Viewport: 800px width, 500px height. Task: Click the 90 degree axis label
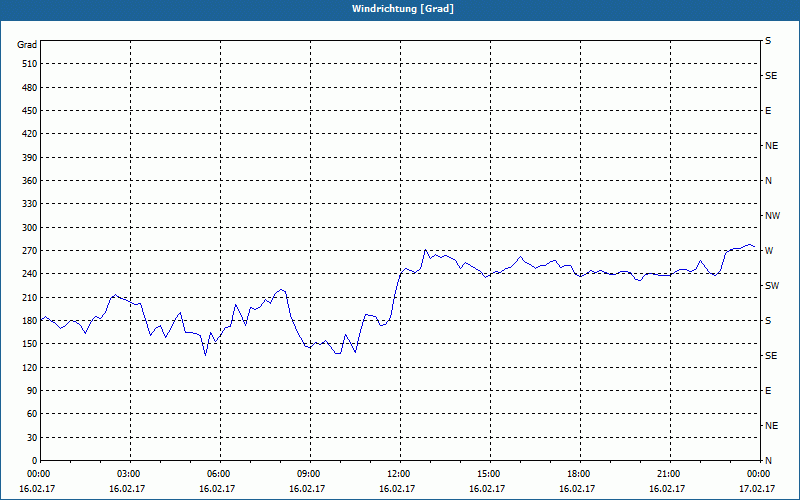coord(32,391)
